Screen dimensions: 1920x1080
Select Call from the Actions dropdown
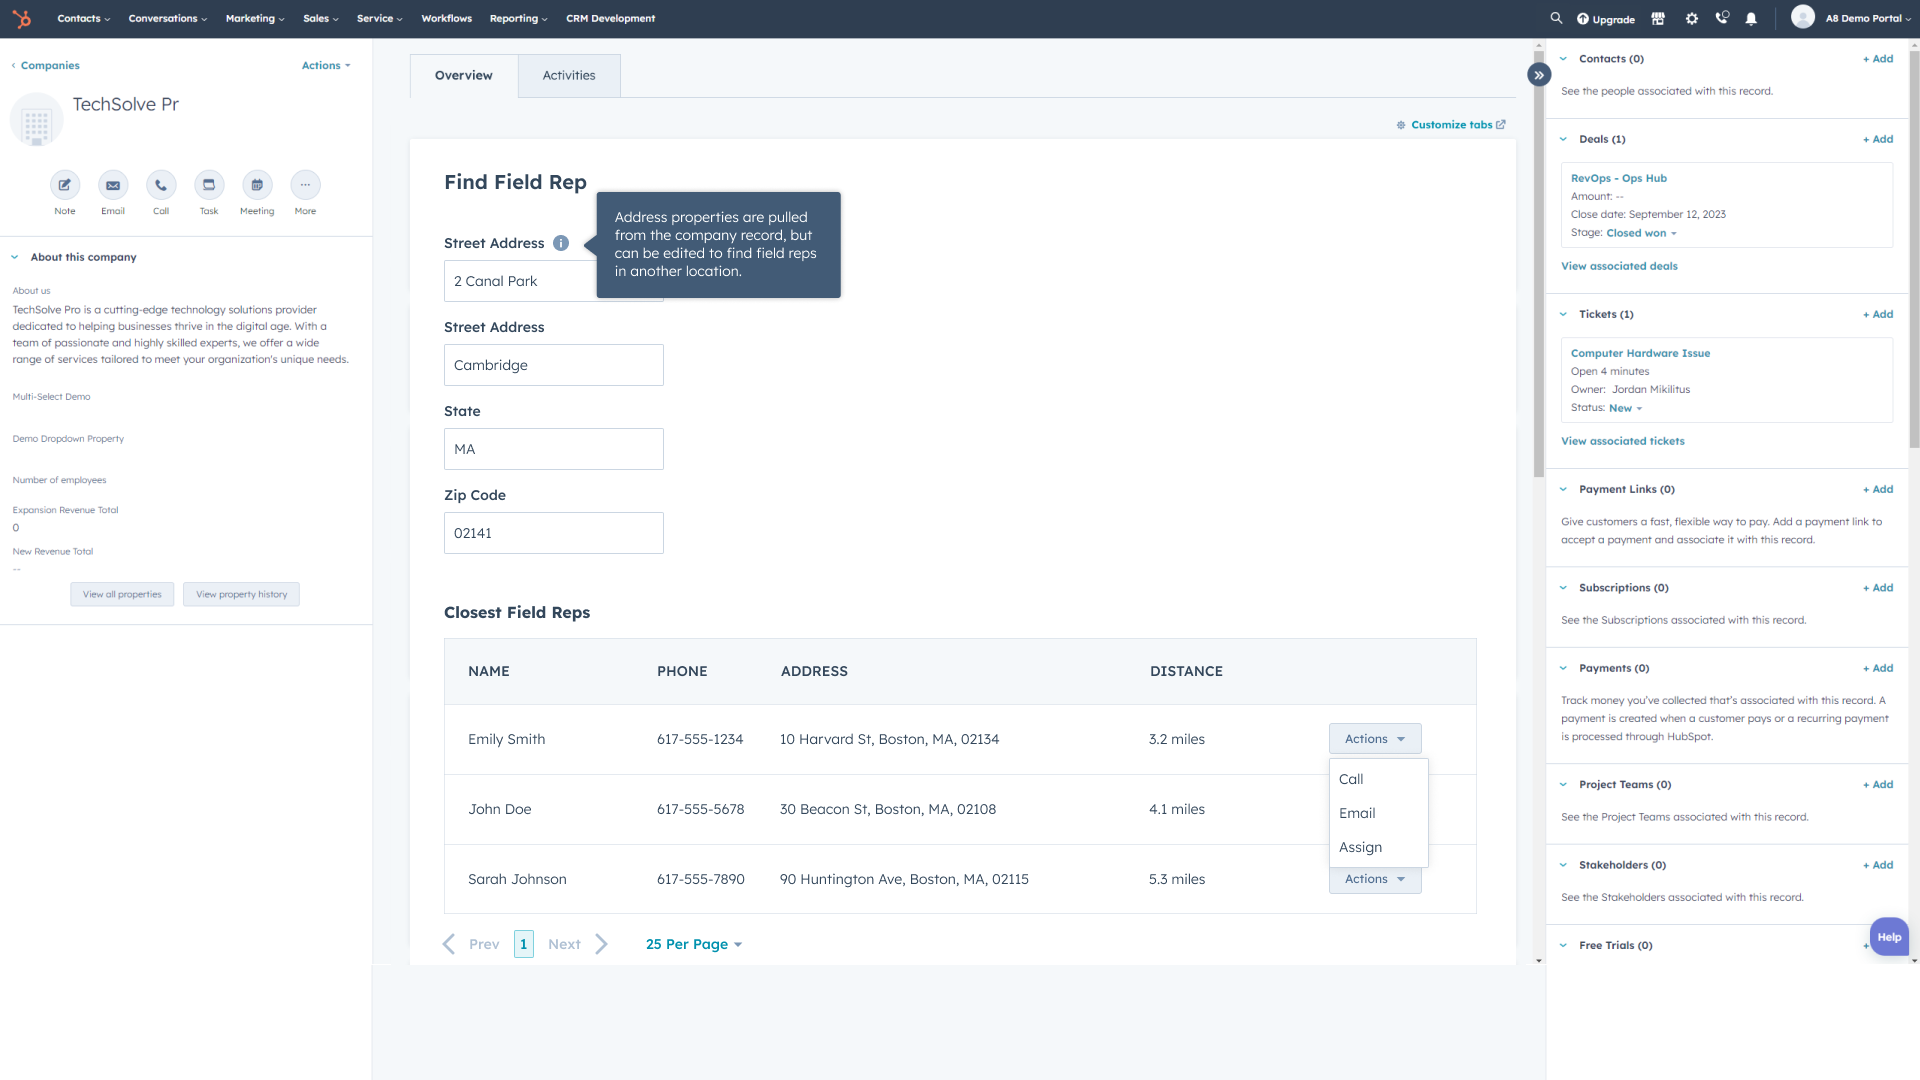point(1378,779)
